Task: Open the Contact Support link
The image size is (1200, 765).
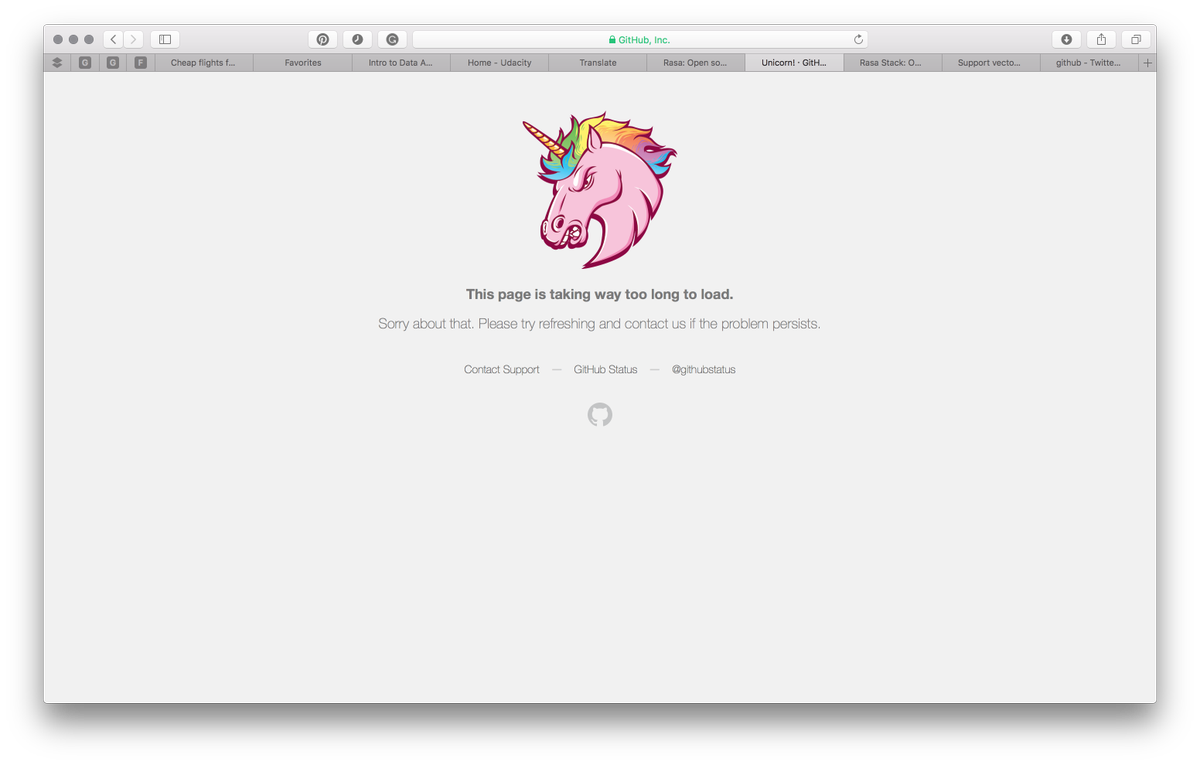Action: 502,370
